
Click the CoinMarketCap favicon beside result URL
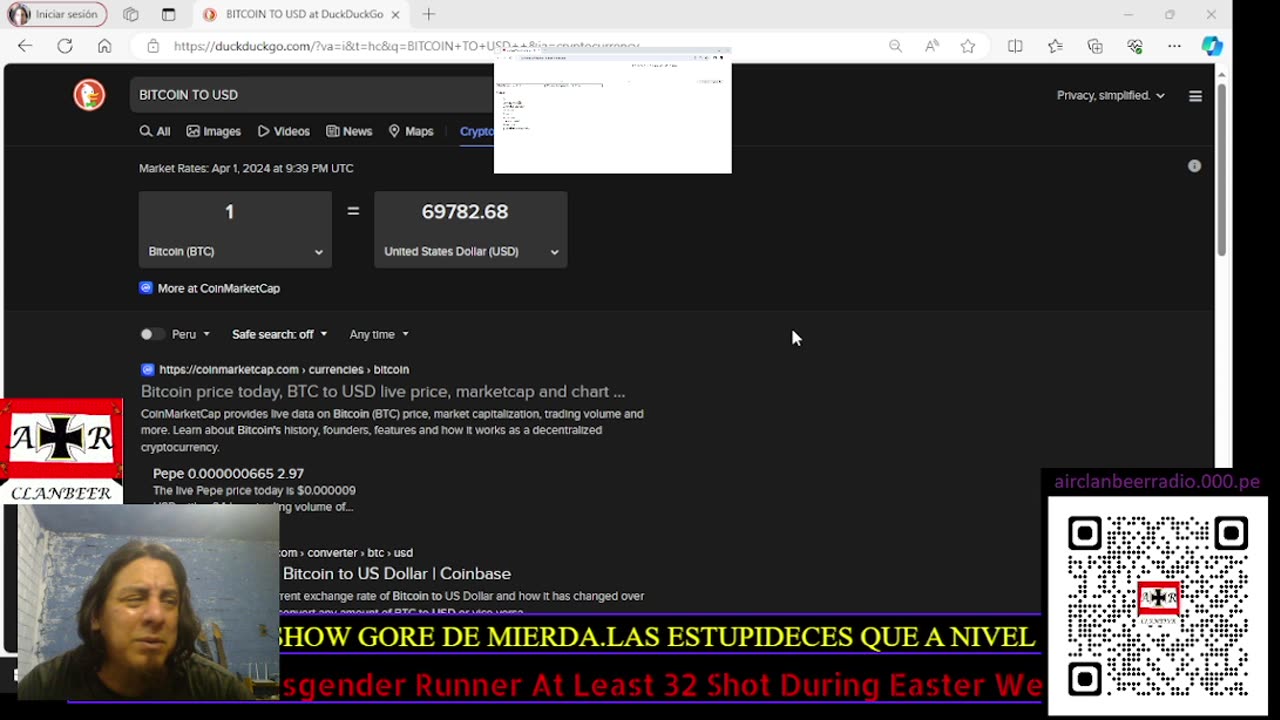point(148,369)
